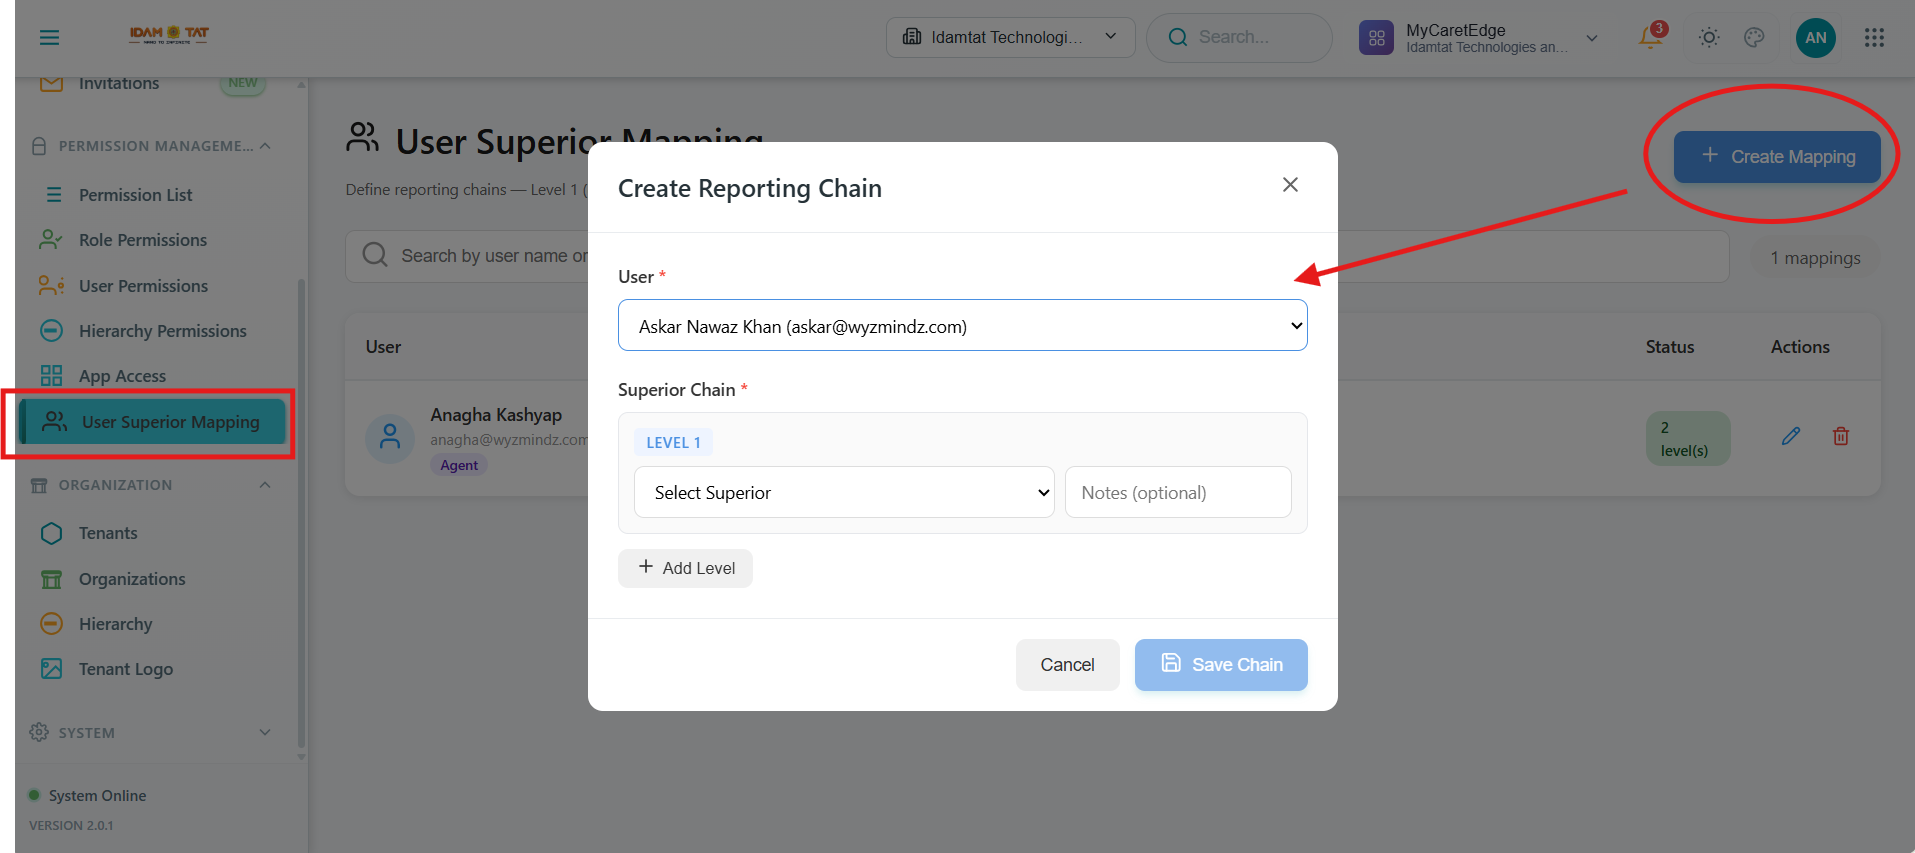
Task: Click the User Permissions icon
Action: click(51, 286)
